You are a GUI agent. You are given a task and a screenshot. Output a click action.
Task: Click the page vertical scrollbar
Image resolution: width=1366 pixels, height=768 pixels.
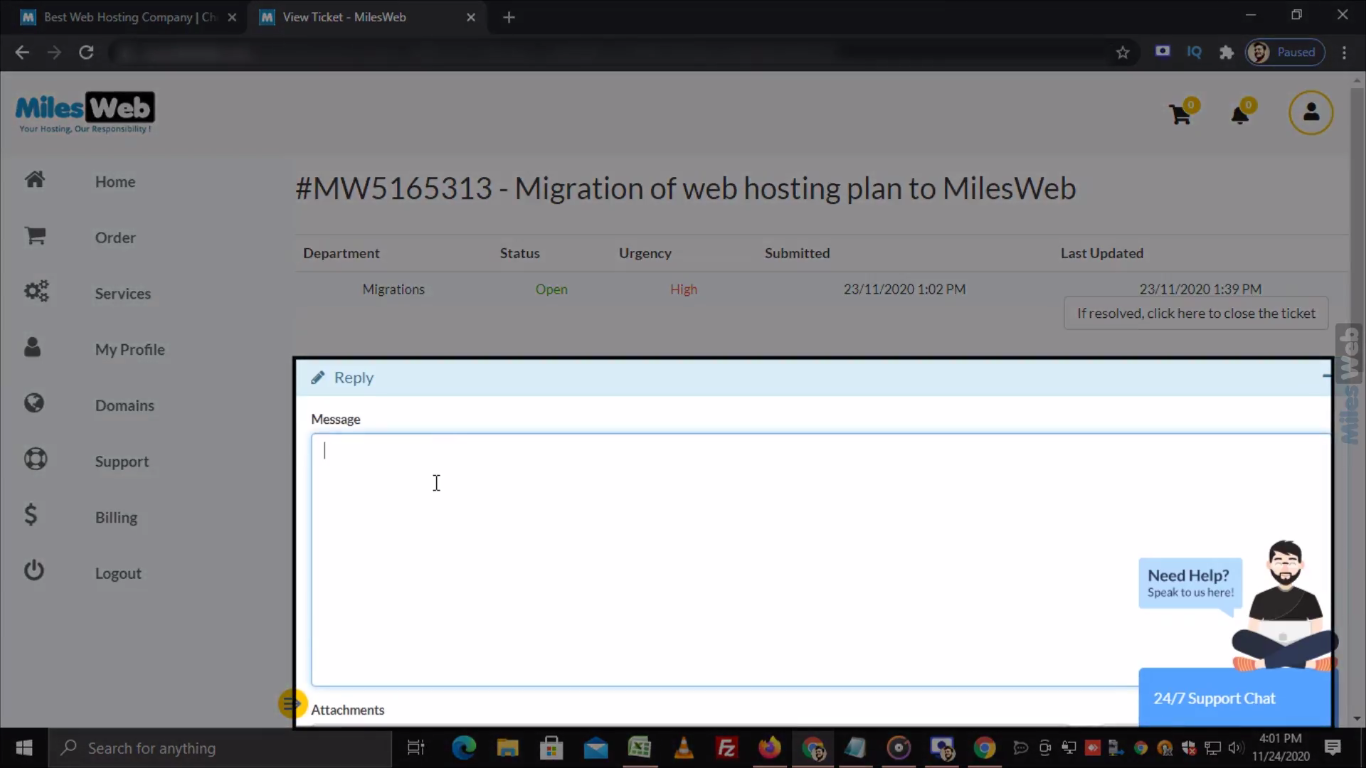[x=1358, y=400]
